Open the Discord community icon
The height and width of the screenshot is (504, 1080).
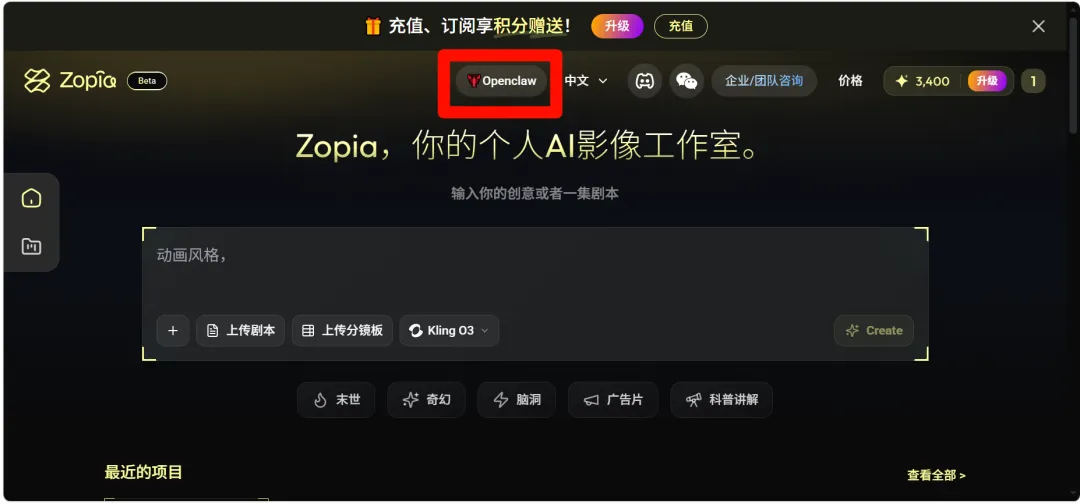tap(644, 81)
